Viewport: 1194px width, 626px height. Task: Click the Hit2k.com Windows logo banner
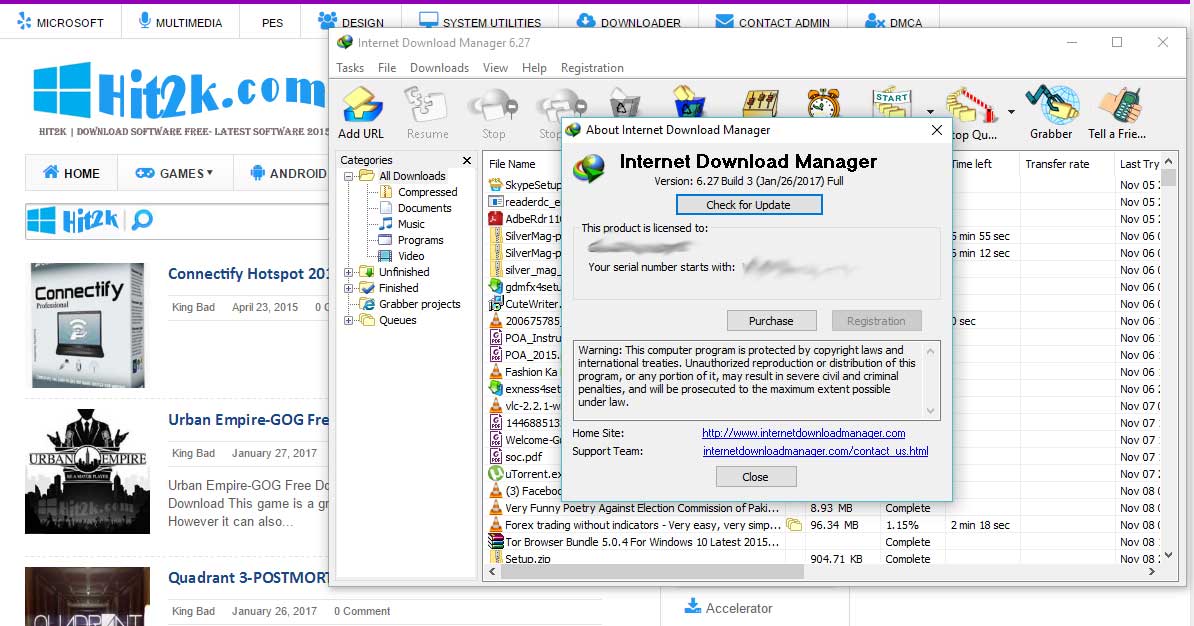[x=180, y=91]
